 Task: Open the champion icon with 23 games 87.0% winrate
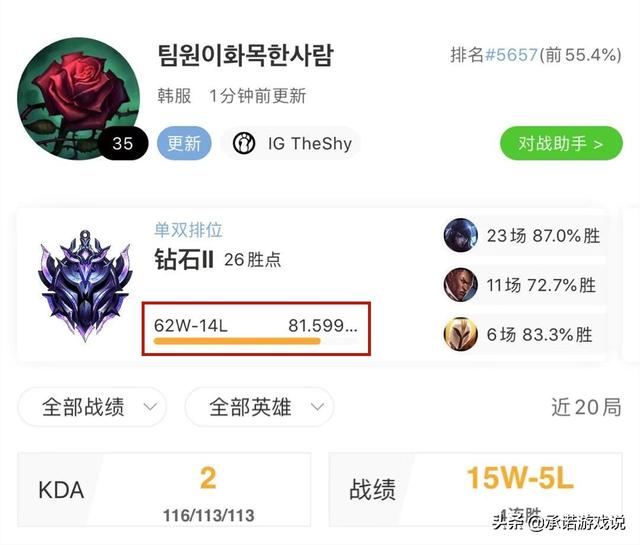pyautogui.click(x=460, y=235)
